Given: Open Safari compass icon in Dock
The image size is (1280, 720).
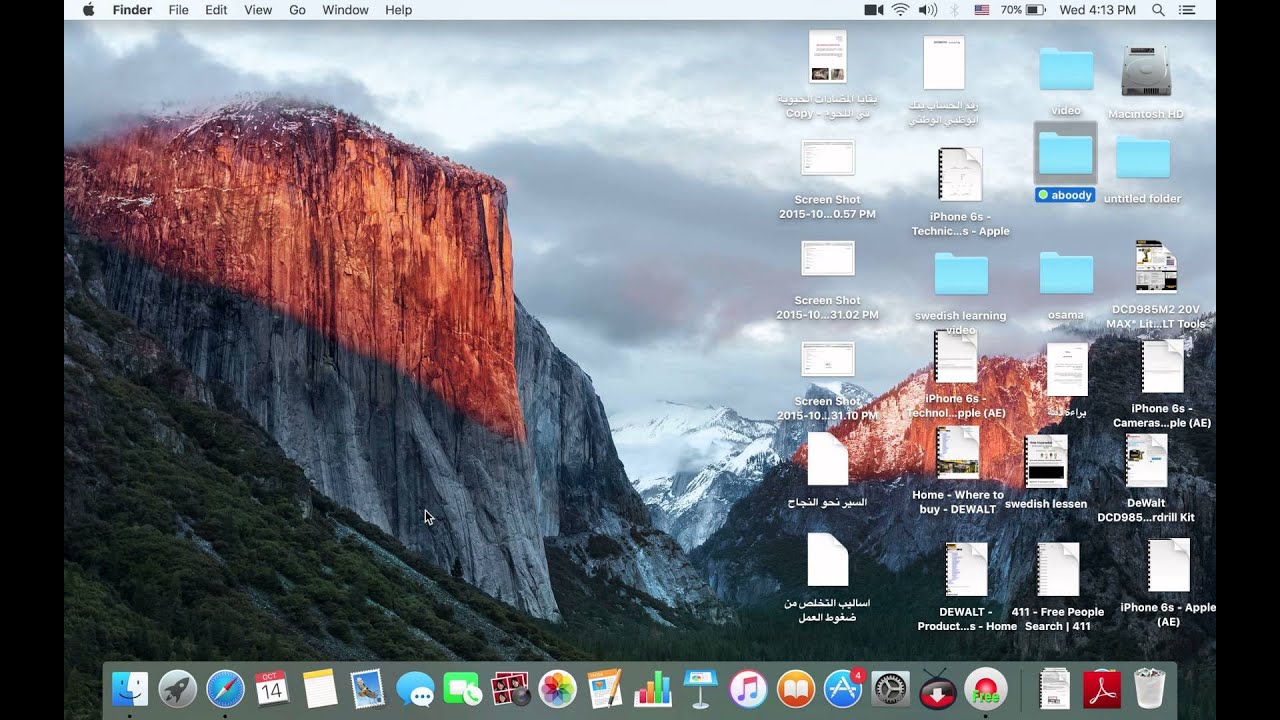Looking at the screenshot, I should click(225, 689).
